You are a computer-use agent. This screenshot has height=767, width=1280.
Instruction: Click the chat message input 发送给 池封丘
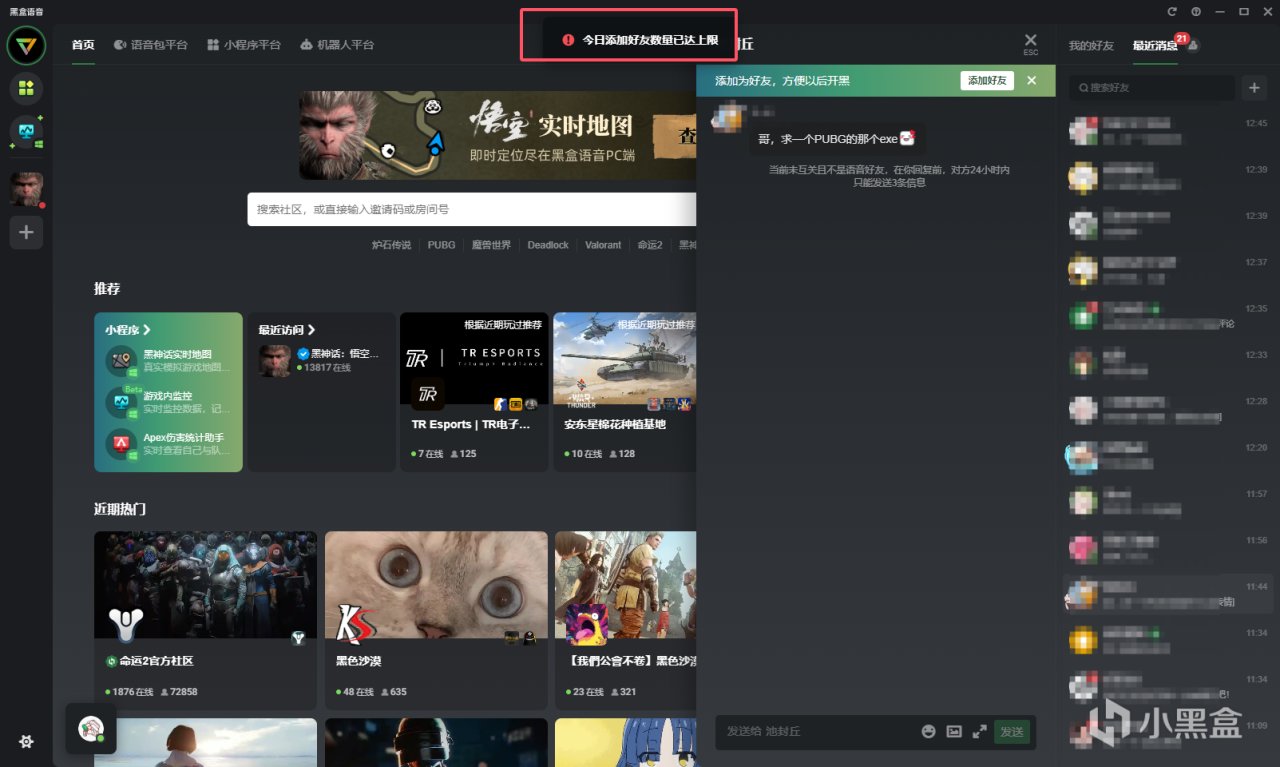[x=815, y=731]
